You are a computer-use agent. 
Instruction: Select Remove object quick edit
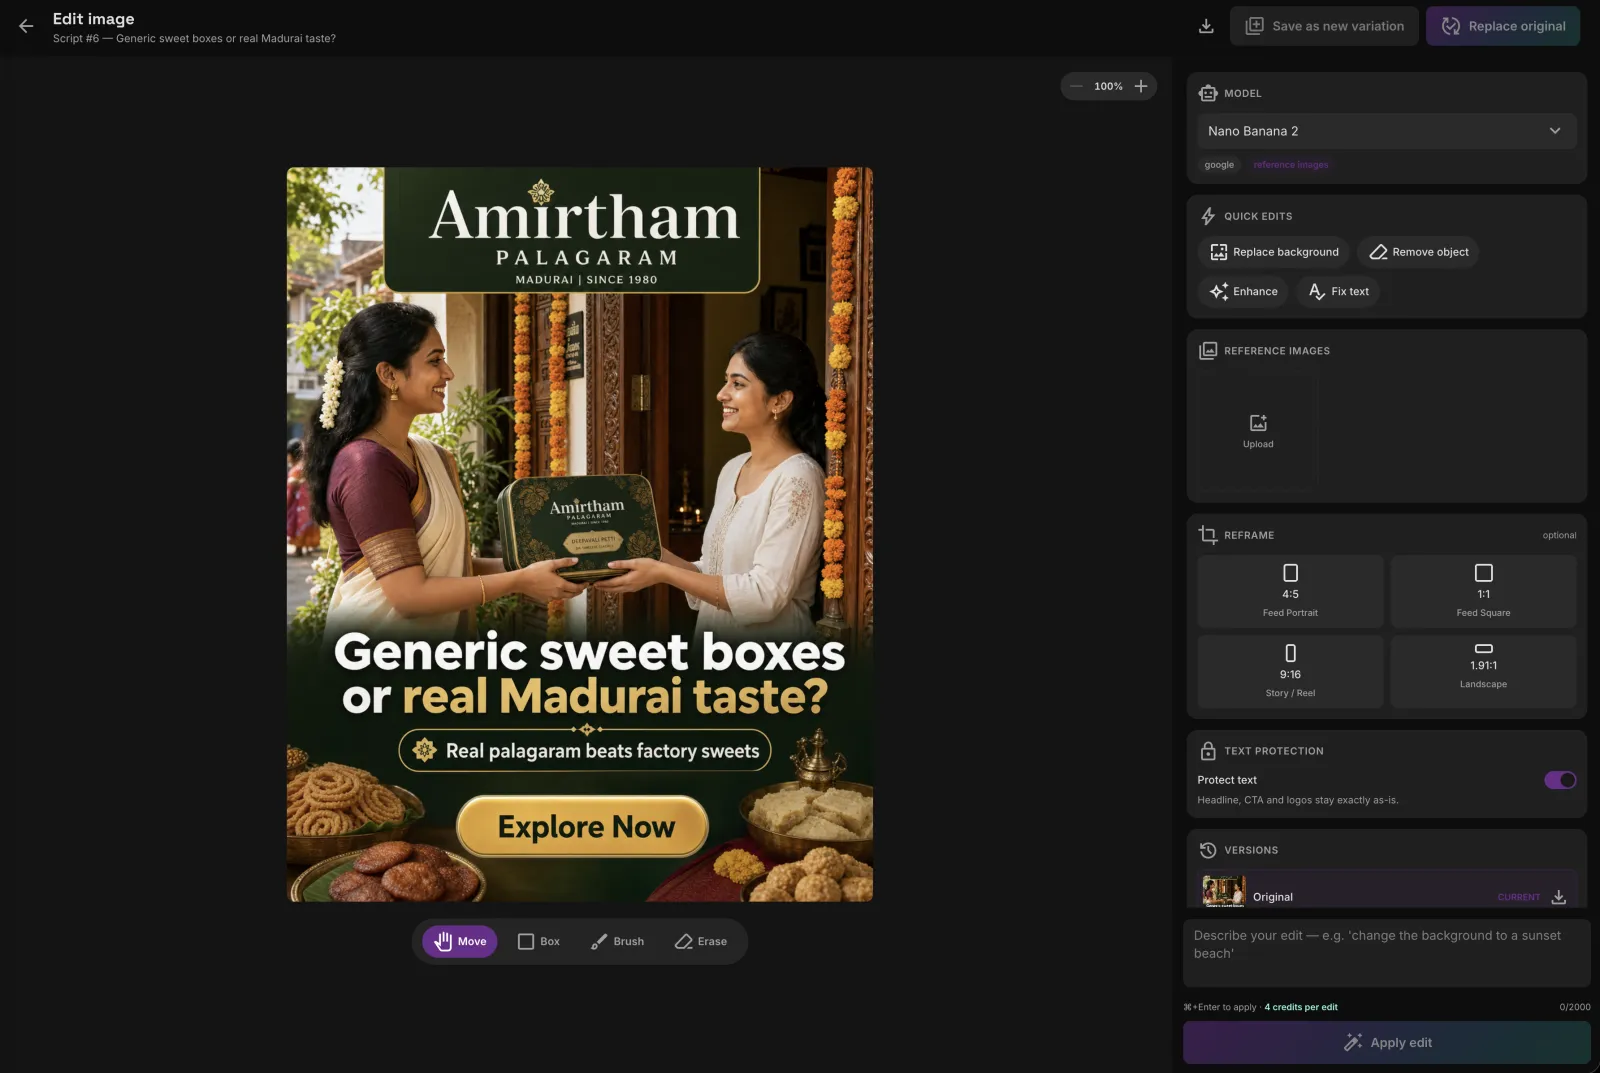point(1418,252)
